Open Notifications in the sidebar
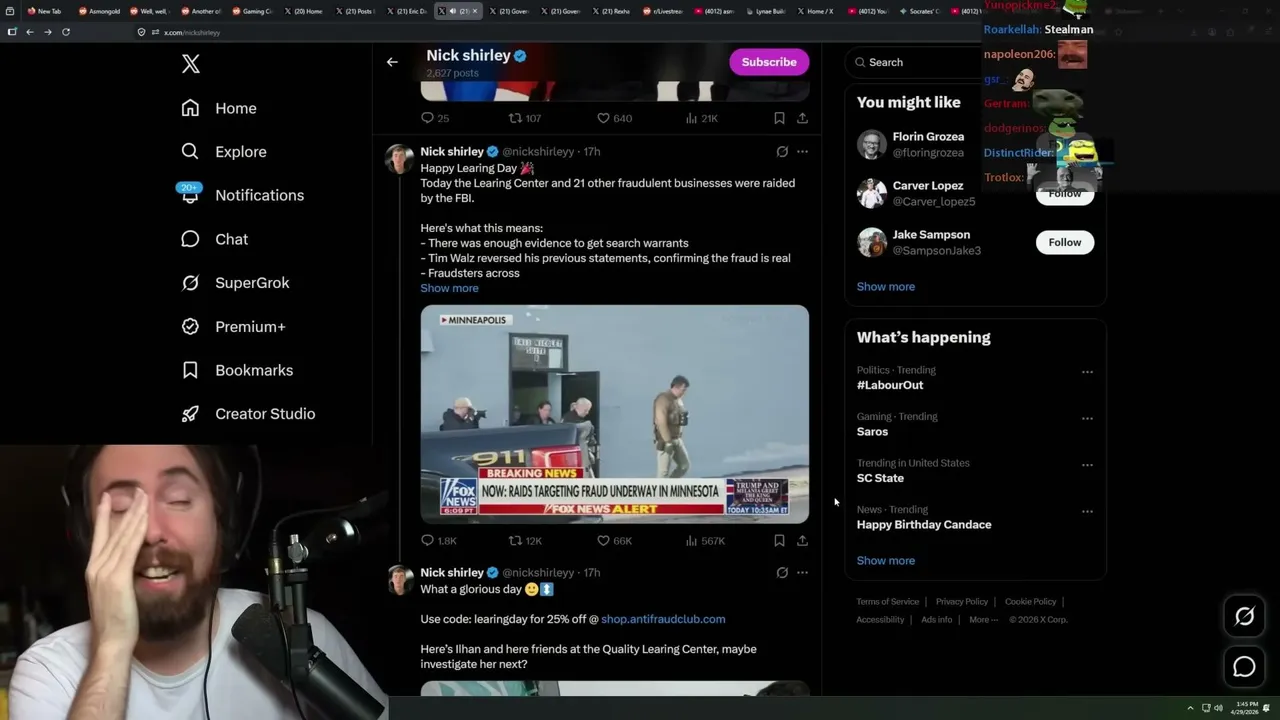This screenshot has height=720, width=1280. click(242, 195)
